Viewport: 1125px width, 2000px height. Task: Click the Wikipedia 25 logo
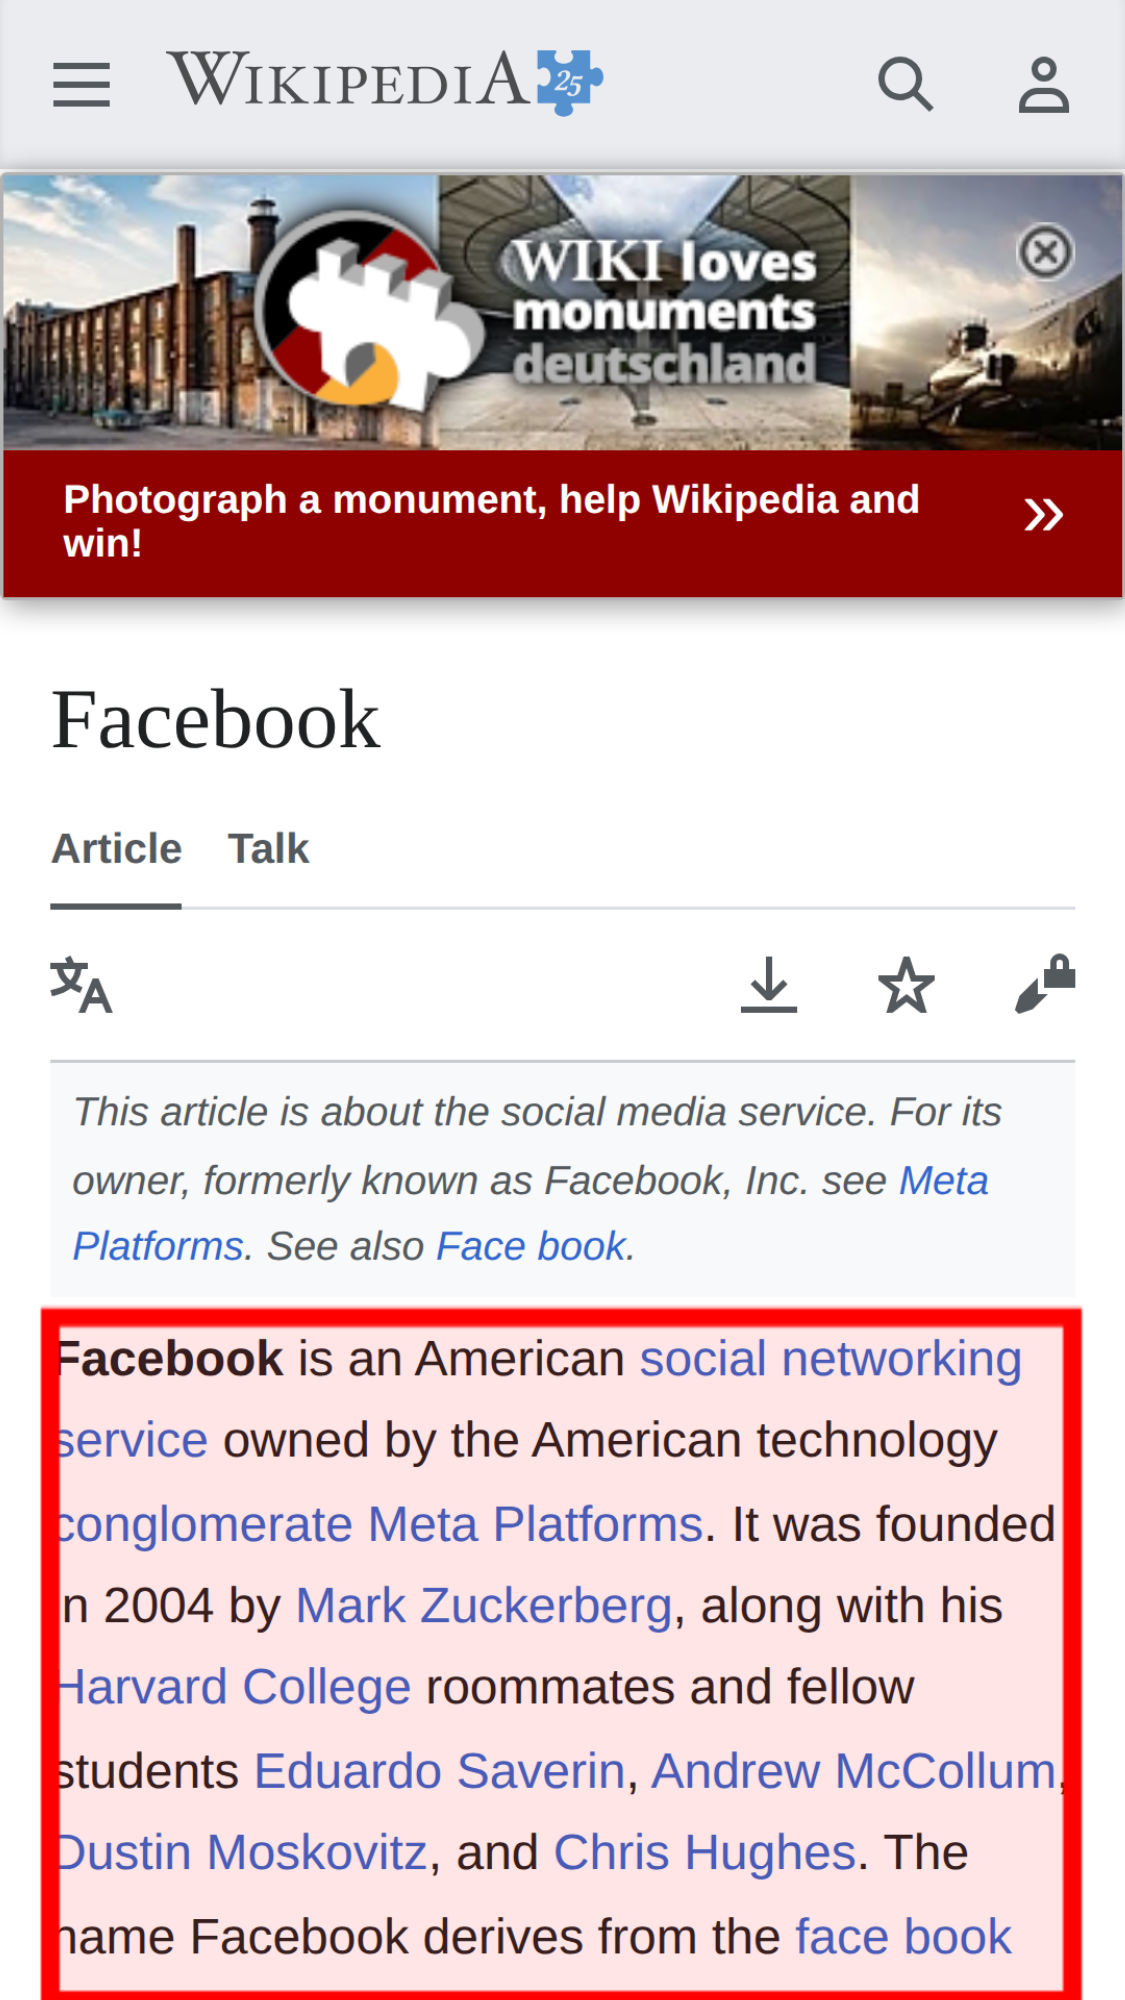[385, 81]
